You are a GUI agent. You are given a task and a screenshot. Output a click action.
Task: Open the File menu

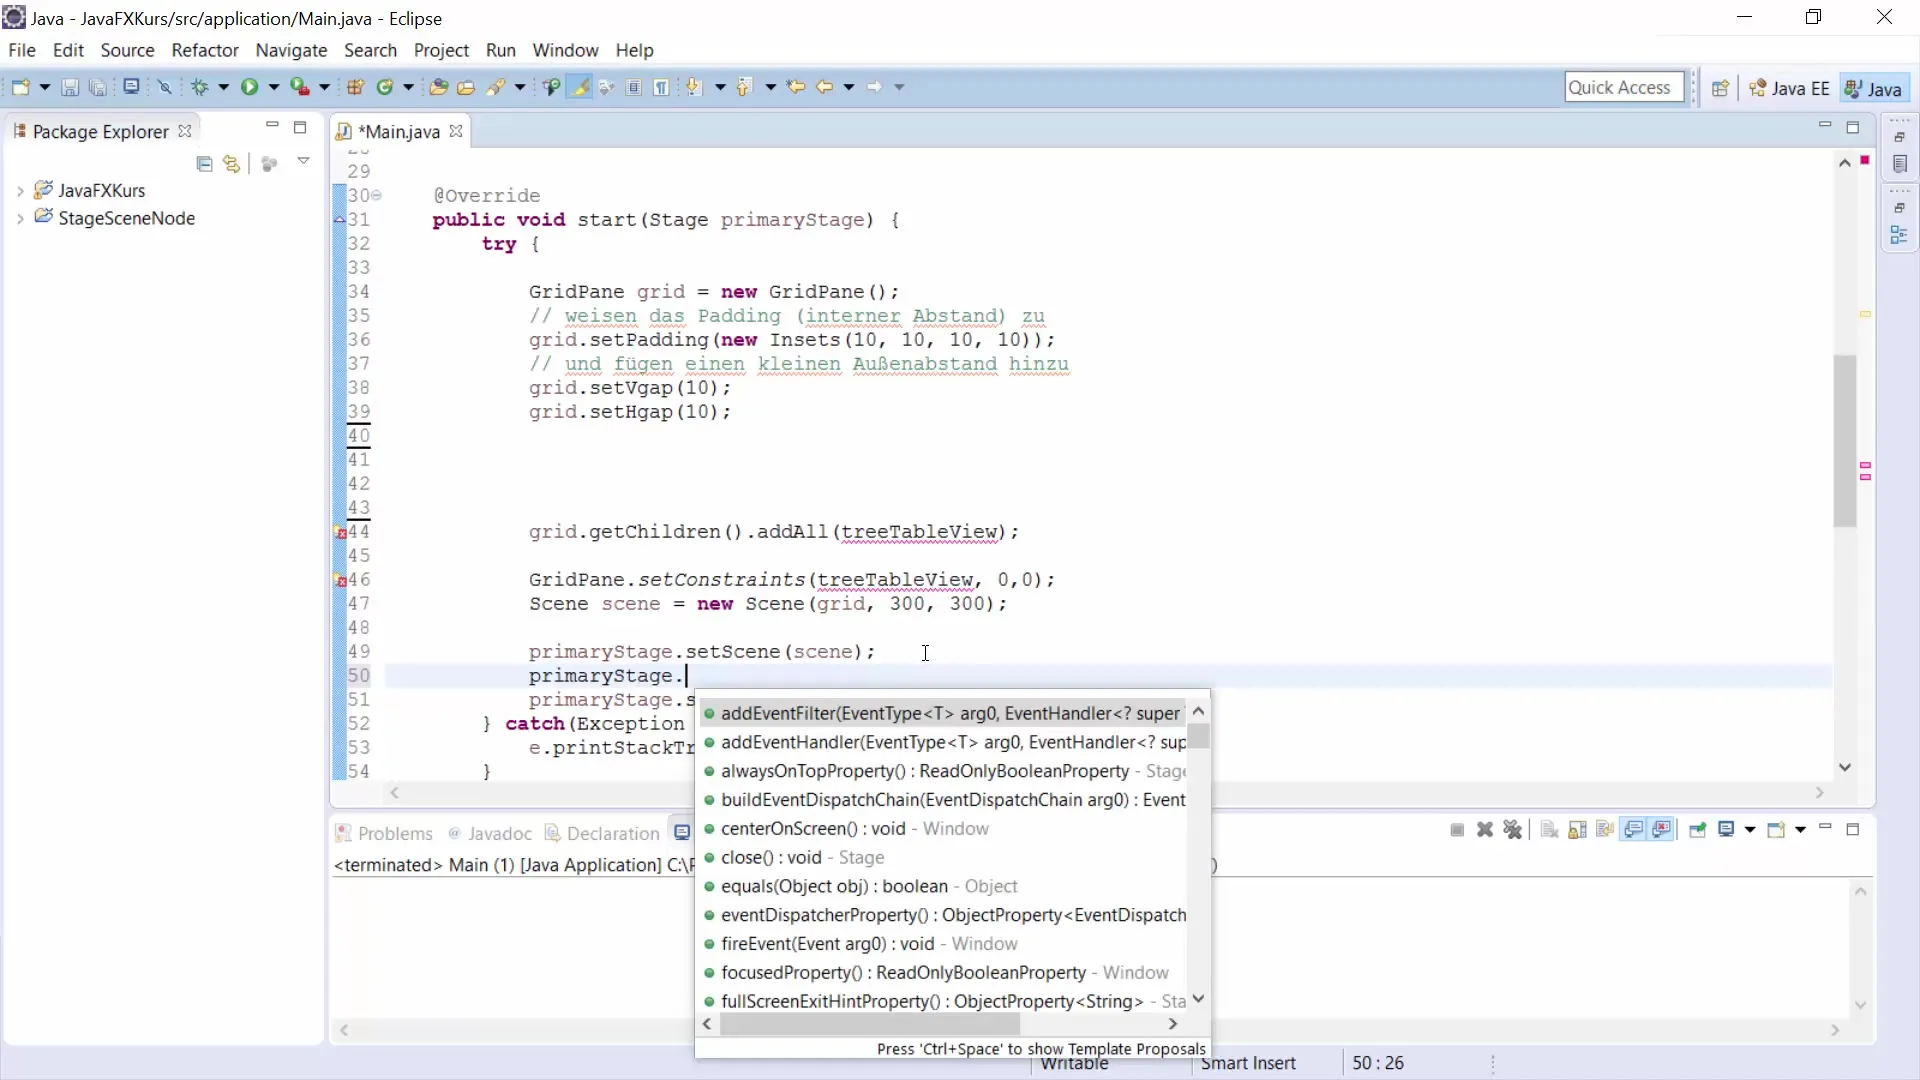pos(21,50)
